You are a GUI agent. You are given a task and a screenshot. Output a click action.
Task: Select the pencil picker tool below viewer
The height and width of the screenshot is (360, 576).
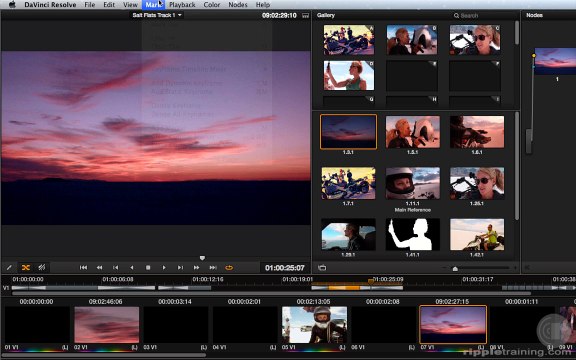pos(9,267)
